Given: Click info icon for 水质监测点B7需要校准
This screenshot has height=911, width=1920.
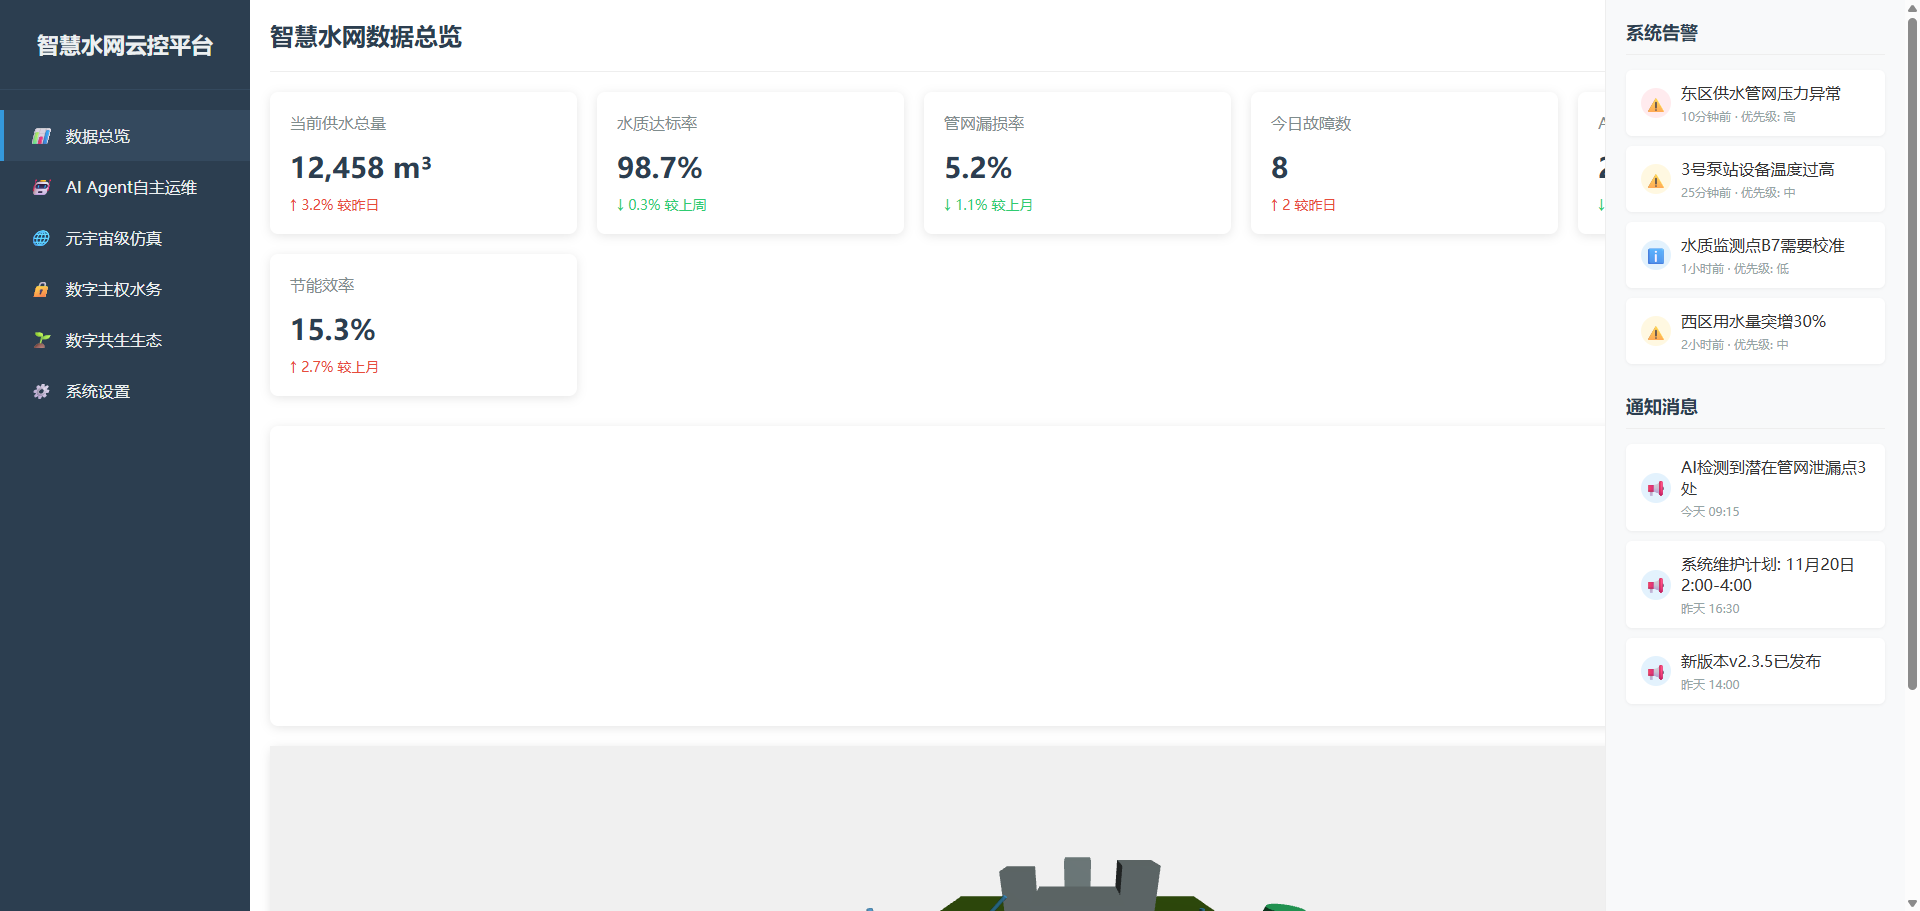Looking at the screenshot, I should pos(1656,256).
